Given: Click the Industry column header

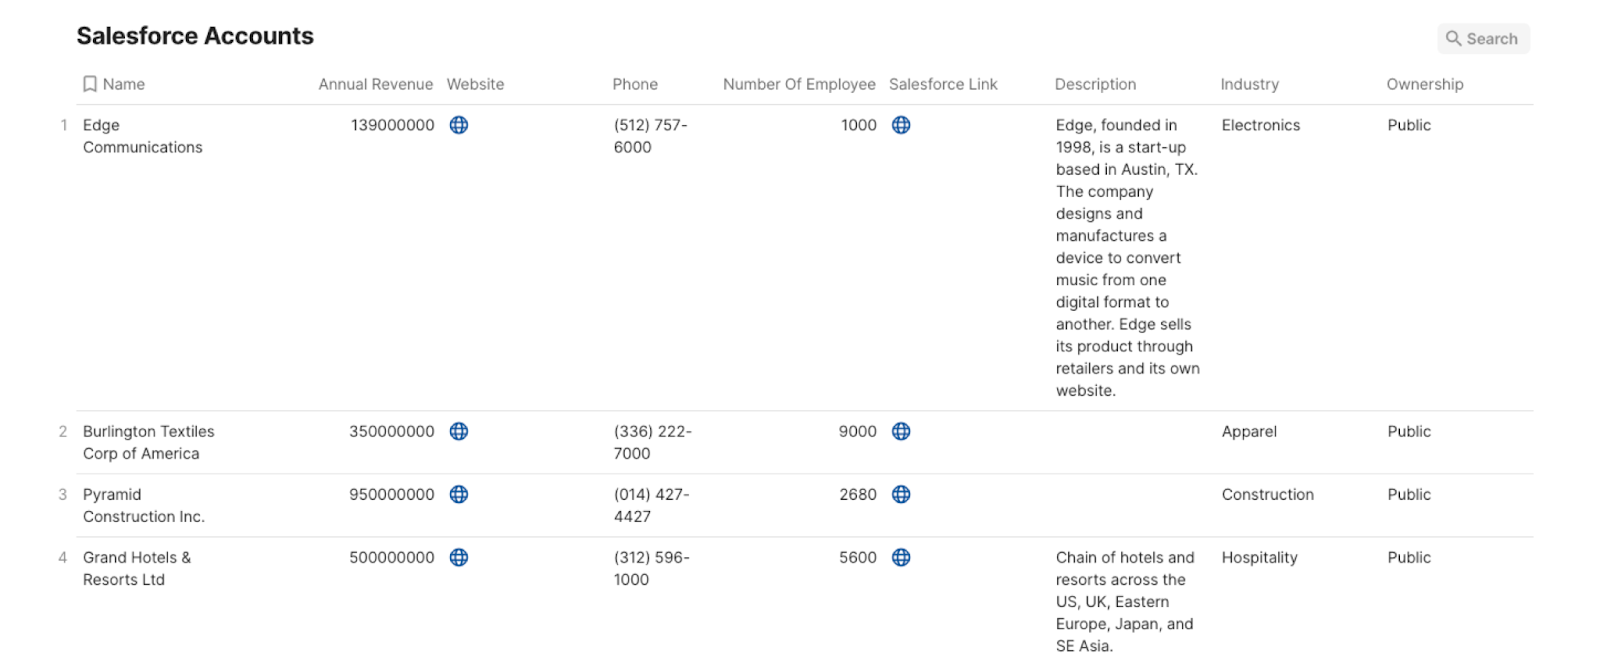Looking at the screenshot, I should 1249,84.
